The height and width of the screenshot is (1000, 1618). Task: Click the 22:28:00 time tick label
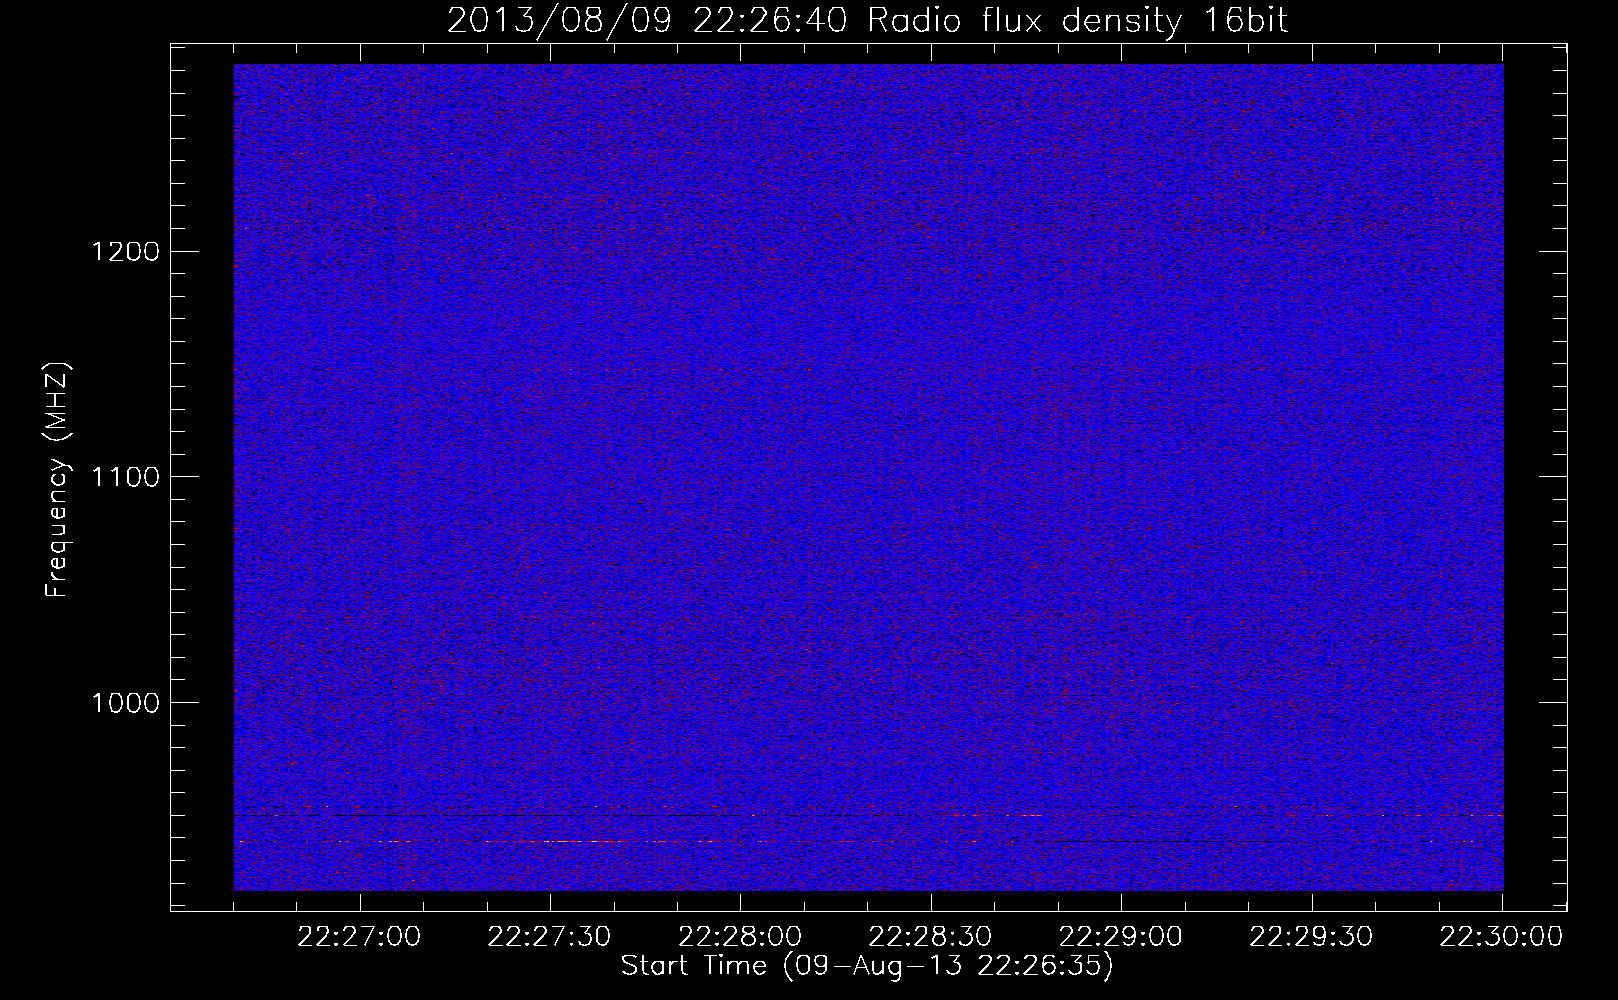(x=740, y=937)
